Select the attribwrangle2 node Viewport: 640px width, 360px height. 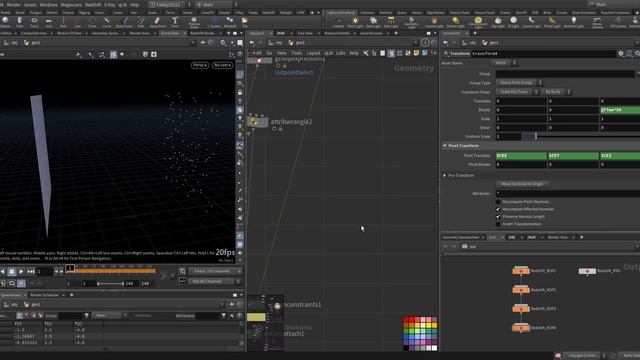point(257,122)
